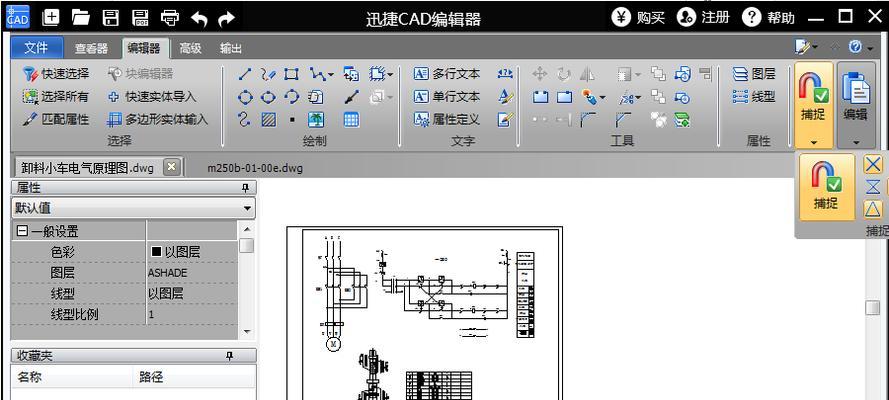Select the 卸料小车电气原理图.dwg document tab
Screen dimensions: 889x400
pyautogui.click(x=88, y=168)
